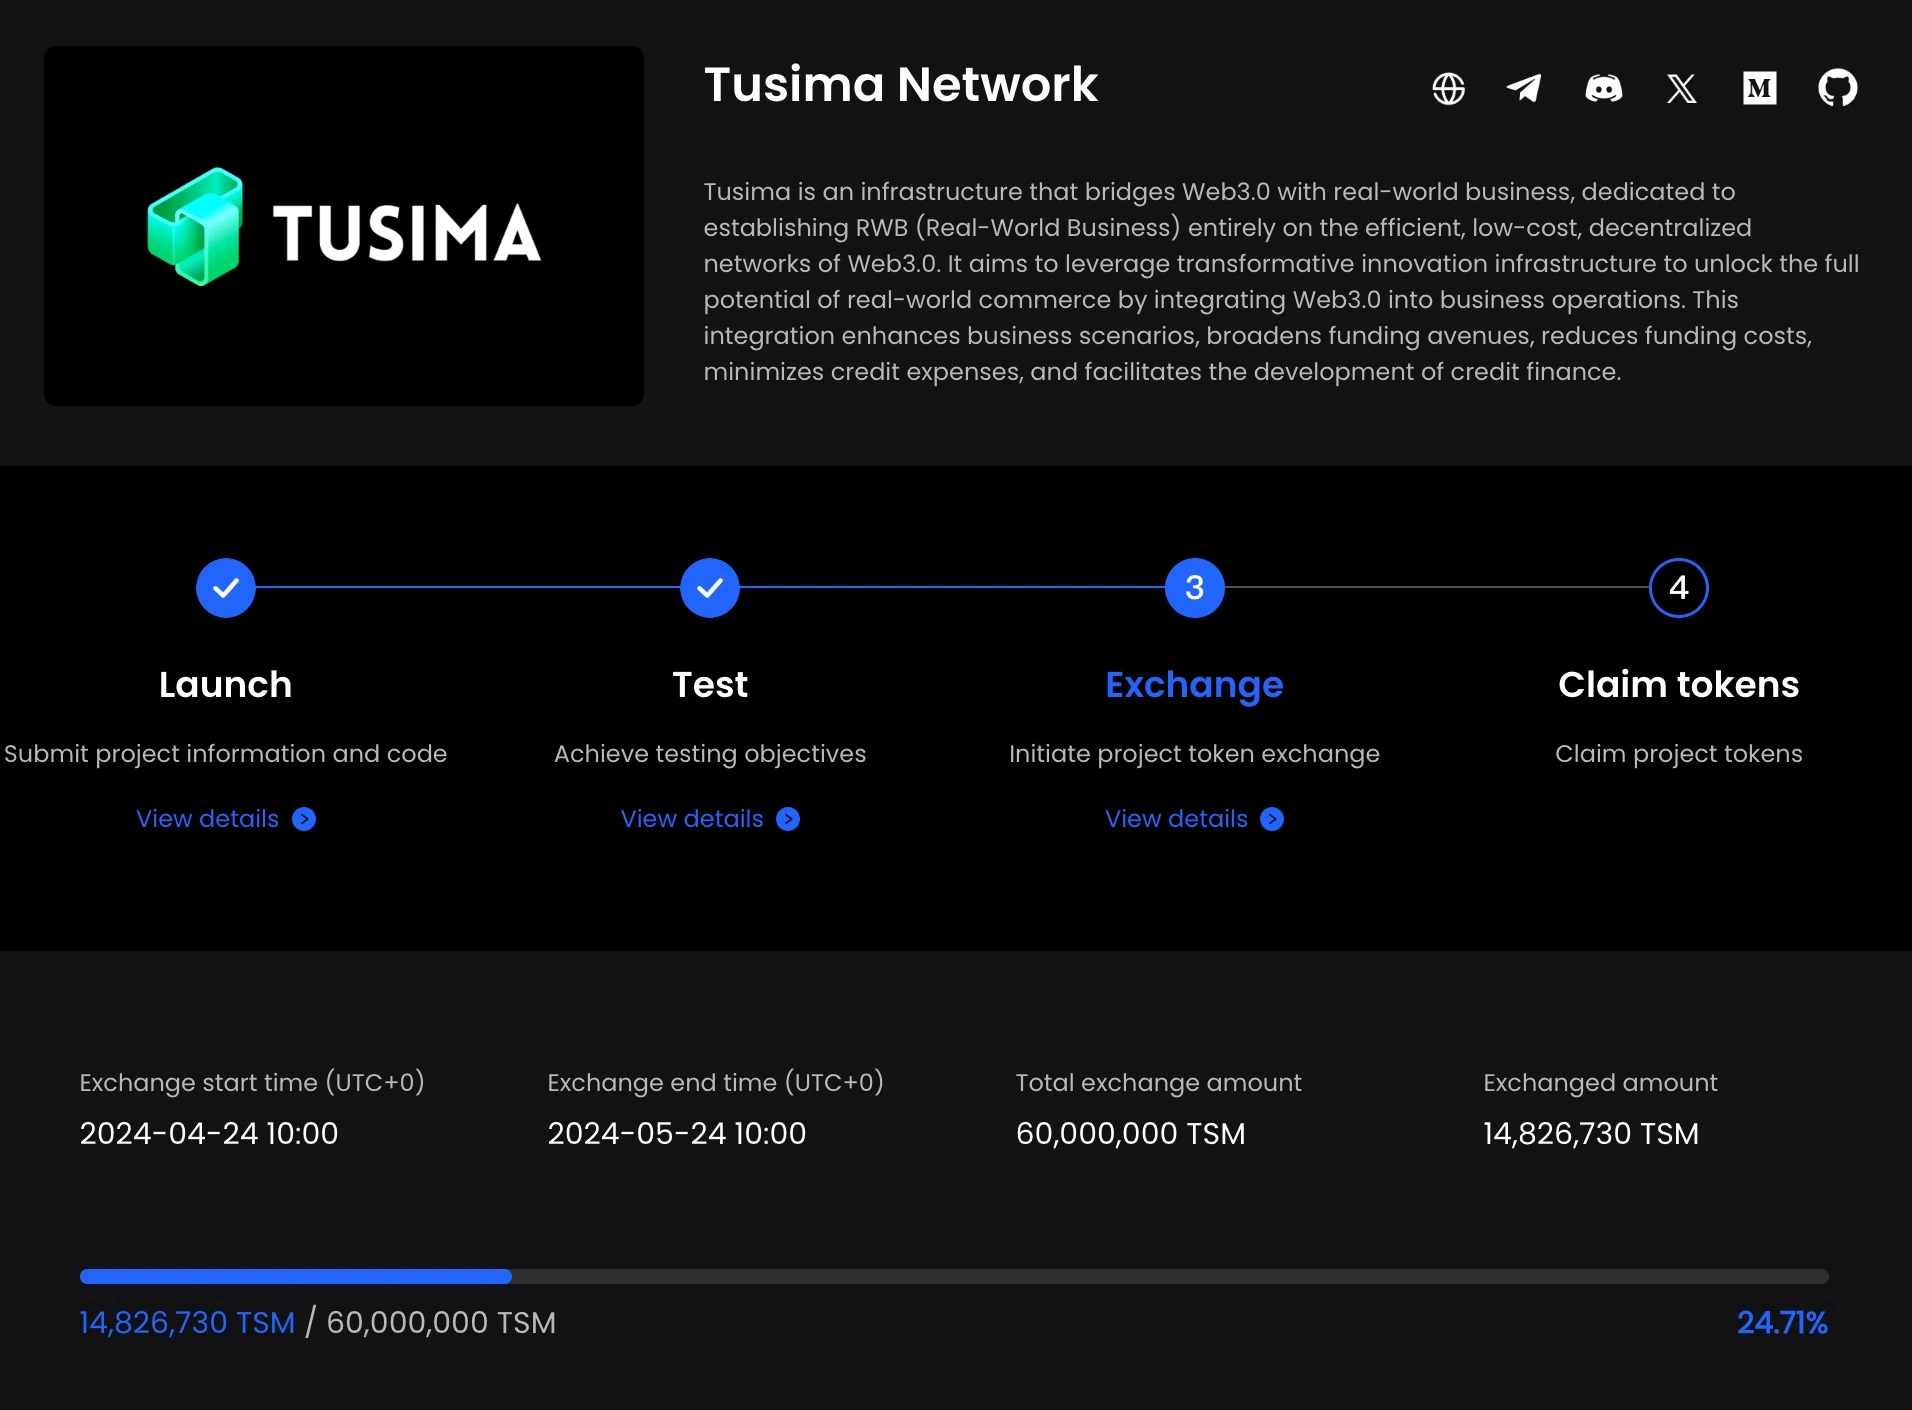Click 'Initiate project token exchange' text
The width and height of the screenshot is (1912, 1410).
[x=1194, y=754]
